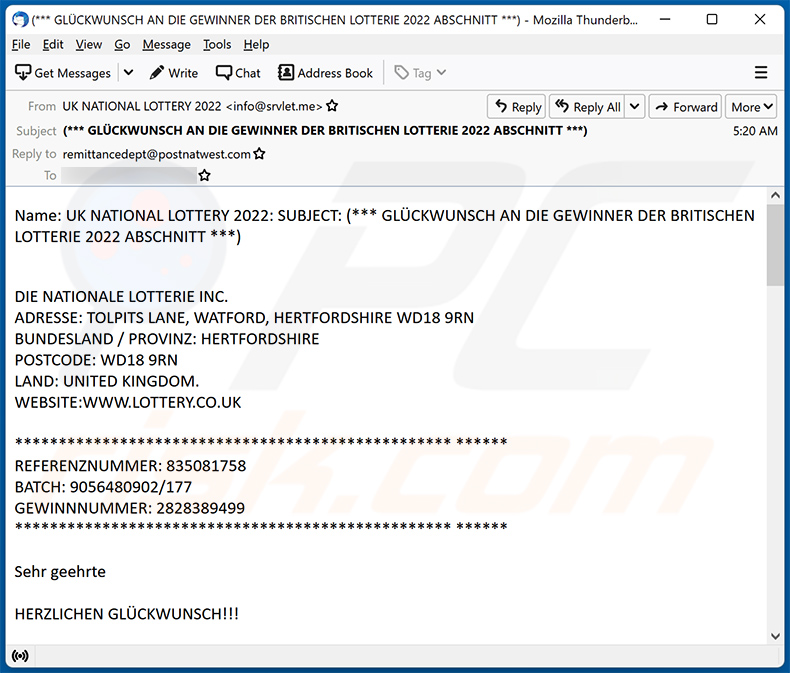Click the HERZLICHEN GLÜCKWUNSCH!!! text

coord(126,614)
